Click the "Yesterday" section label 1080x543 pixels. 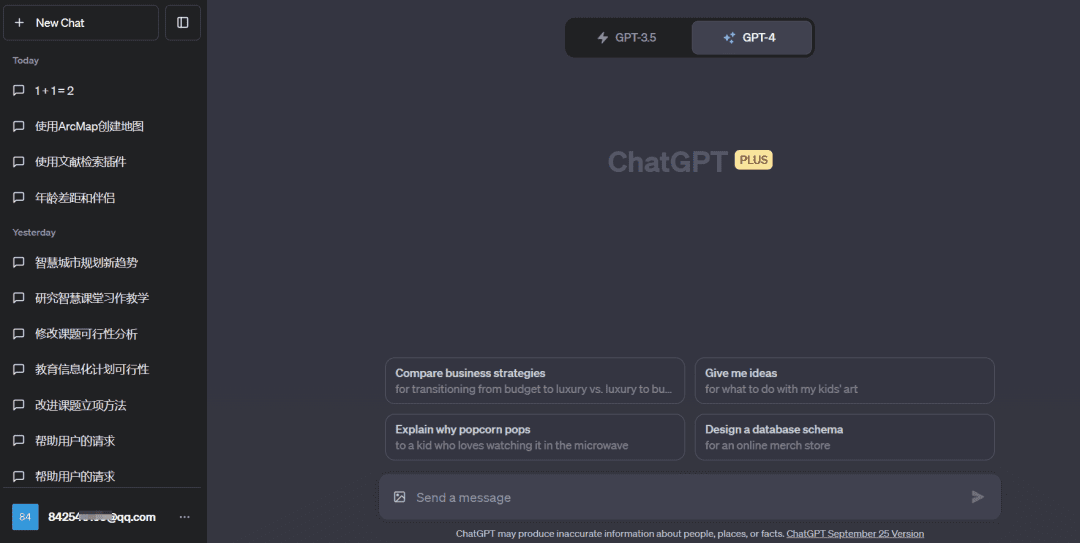34,232
